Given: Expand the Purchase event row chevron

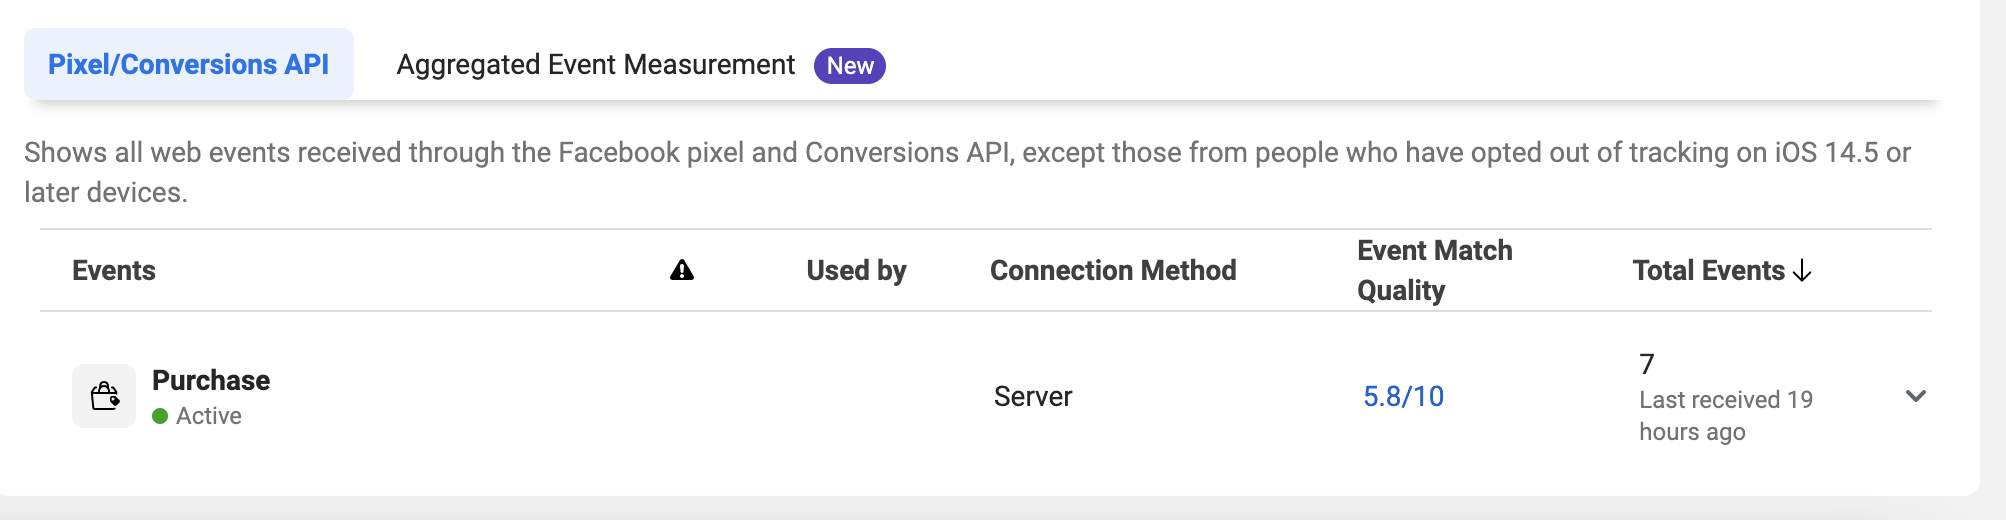Looking at the screenshot, I should (1915, 396).
